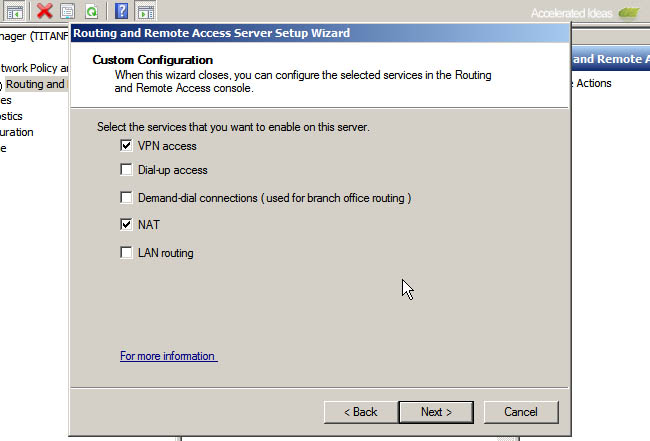The height and width of the screenshot is (441, 650).
Task: Select the tree item ending in 'stics'
Action: click(11, 116)
